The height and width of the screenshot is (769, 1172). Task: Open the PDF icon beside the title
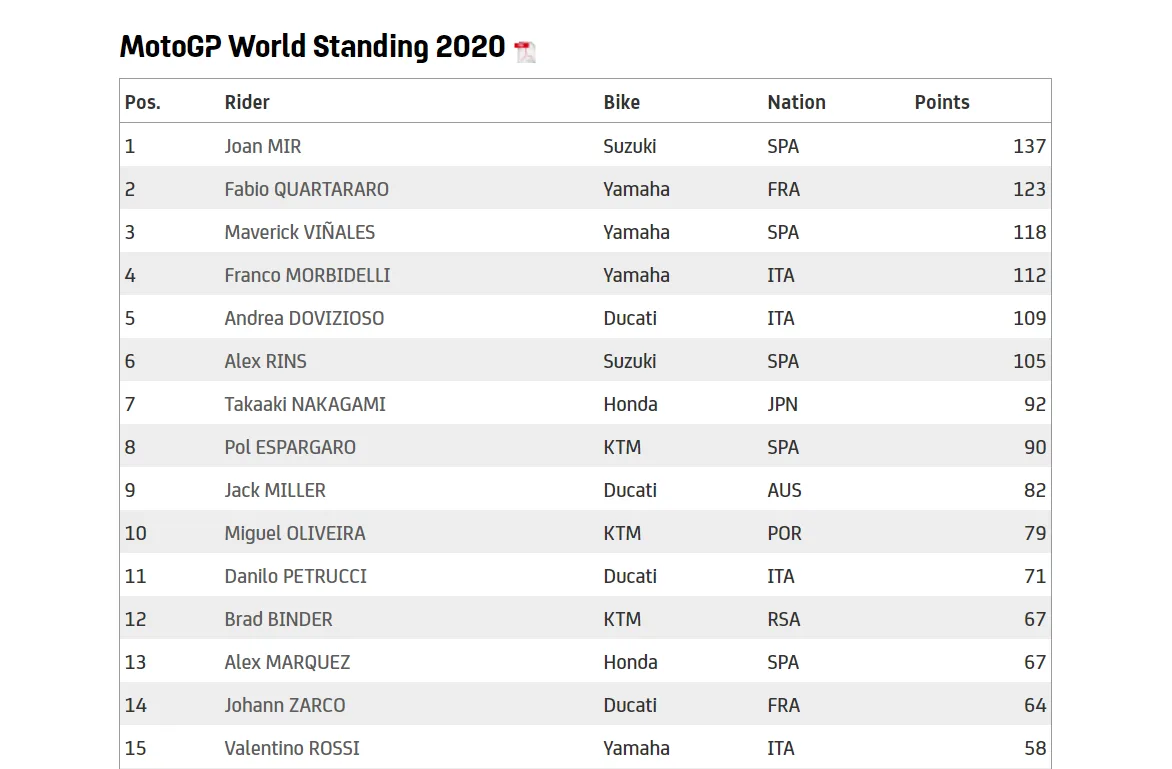click(525, 52)
